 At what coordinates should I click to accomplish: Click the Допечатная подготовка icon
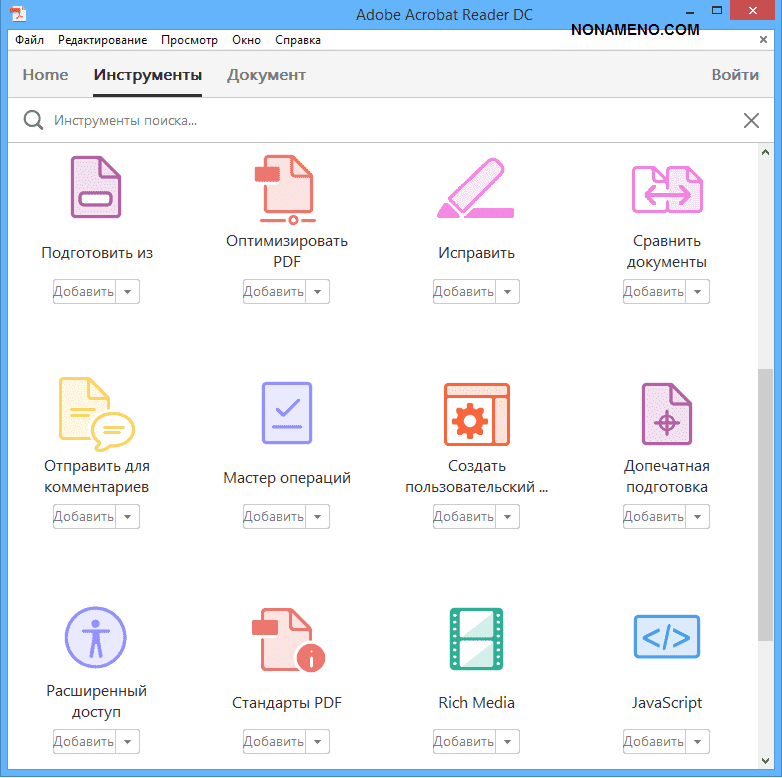click(667, 413)
